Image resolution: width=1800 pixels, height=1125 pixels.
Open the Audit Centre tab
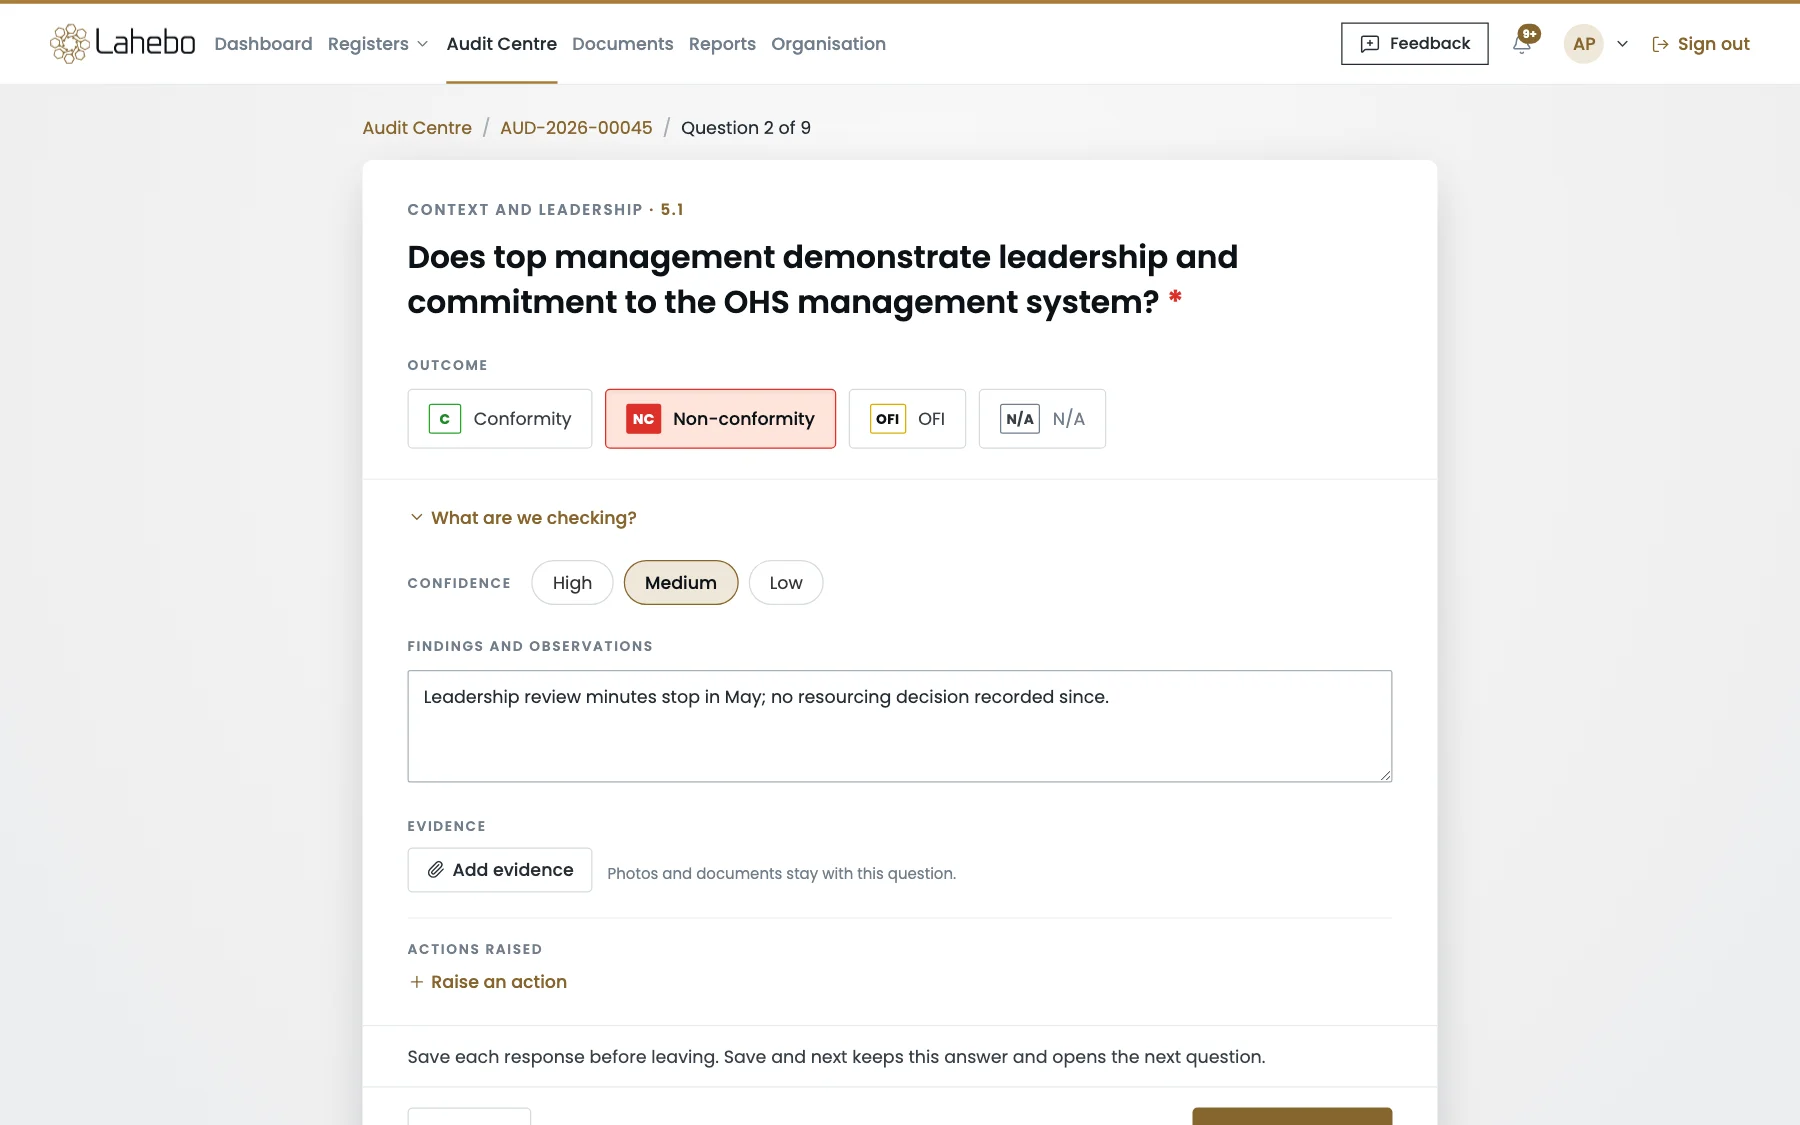click(501, 44)
